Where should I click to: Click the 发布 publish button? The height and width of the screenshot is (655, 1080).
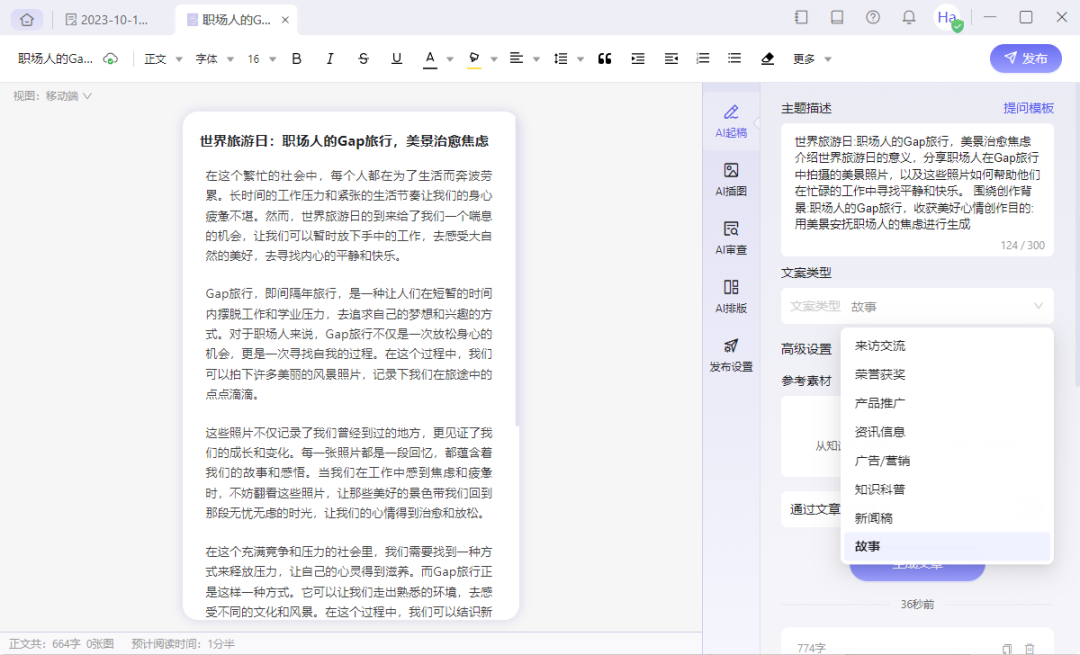click(x=1025, y=59)
